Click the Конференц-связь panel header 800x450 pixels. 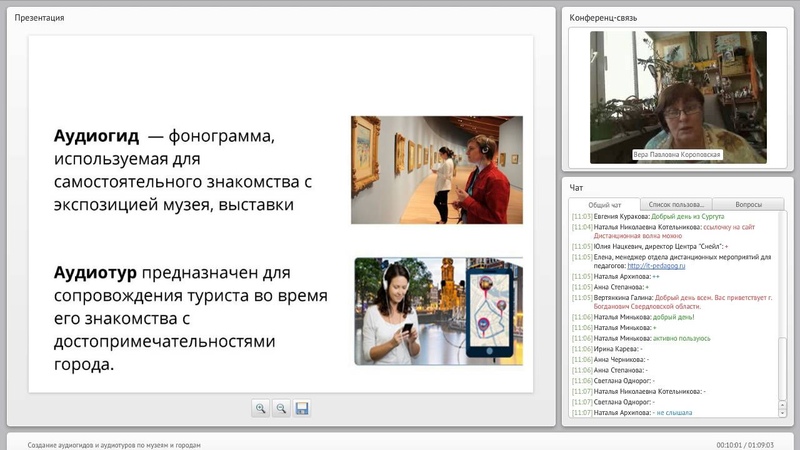pyautogui.click(x=603, y=17)
